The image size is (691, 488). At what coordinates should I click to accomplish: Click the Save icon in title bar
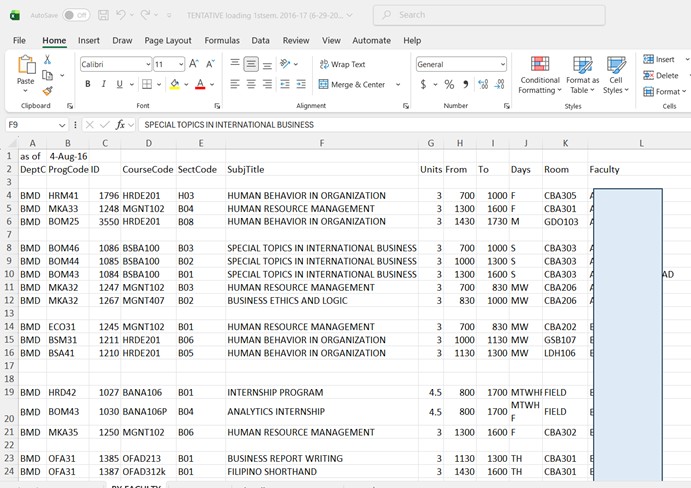pyautogui.click(x=104, y=15)
